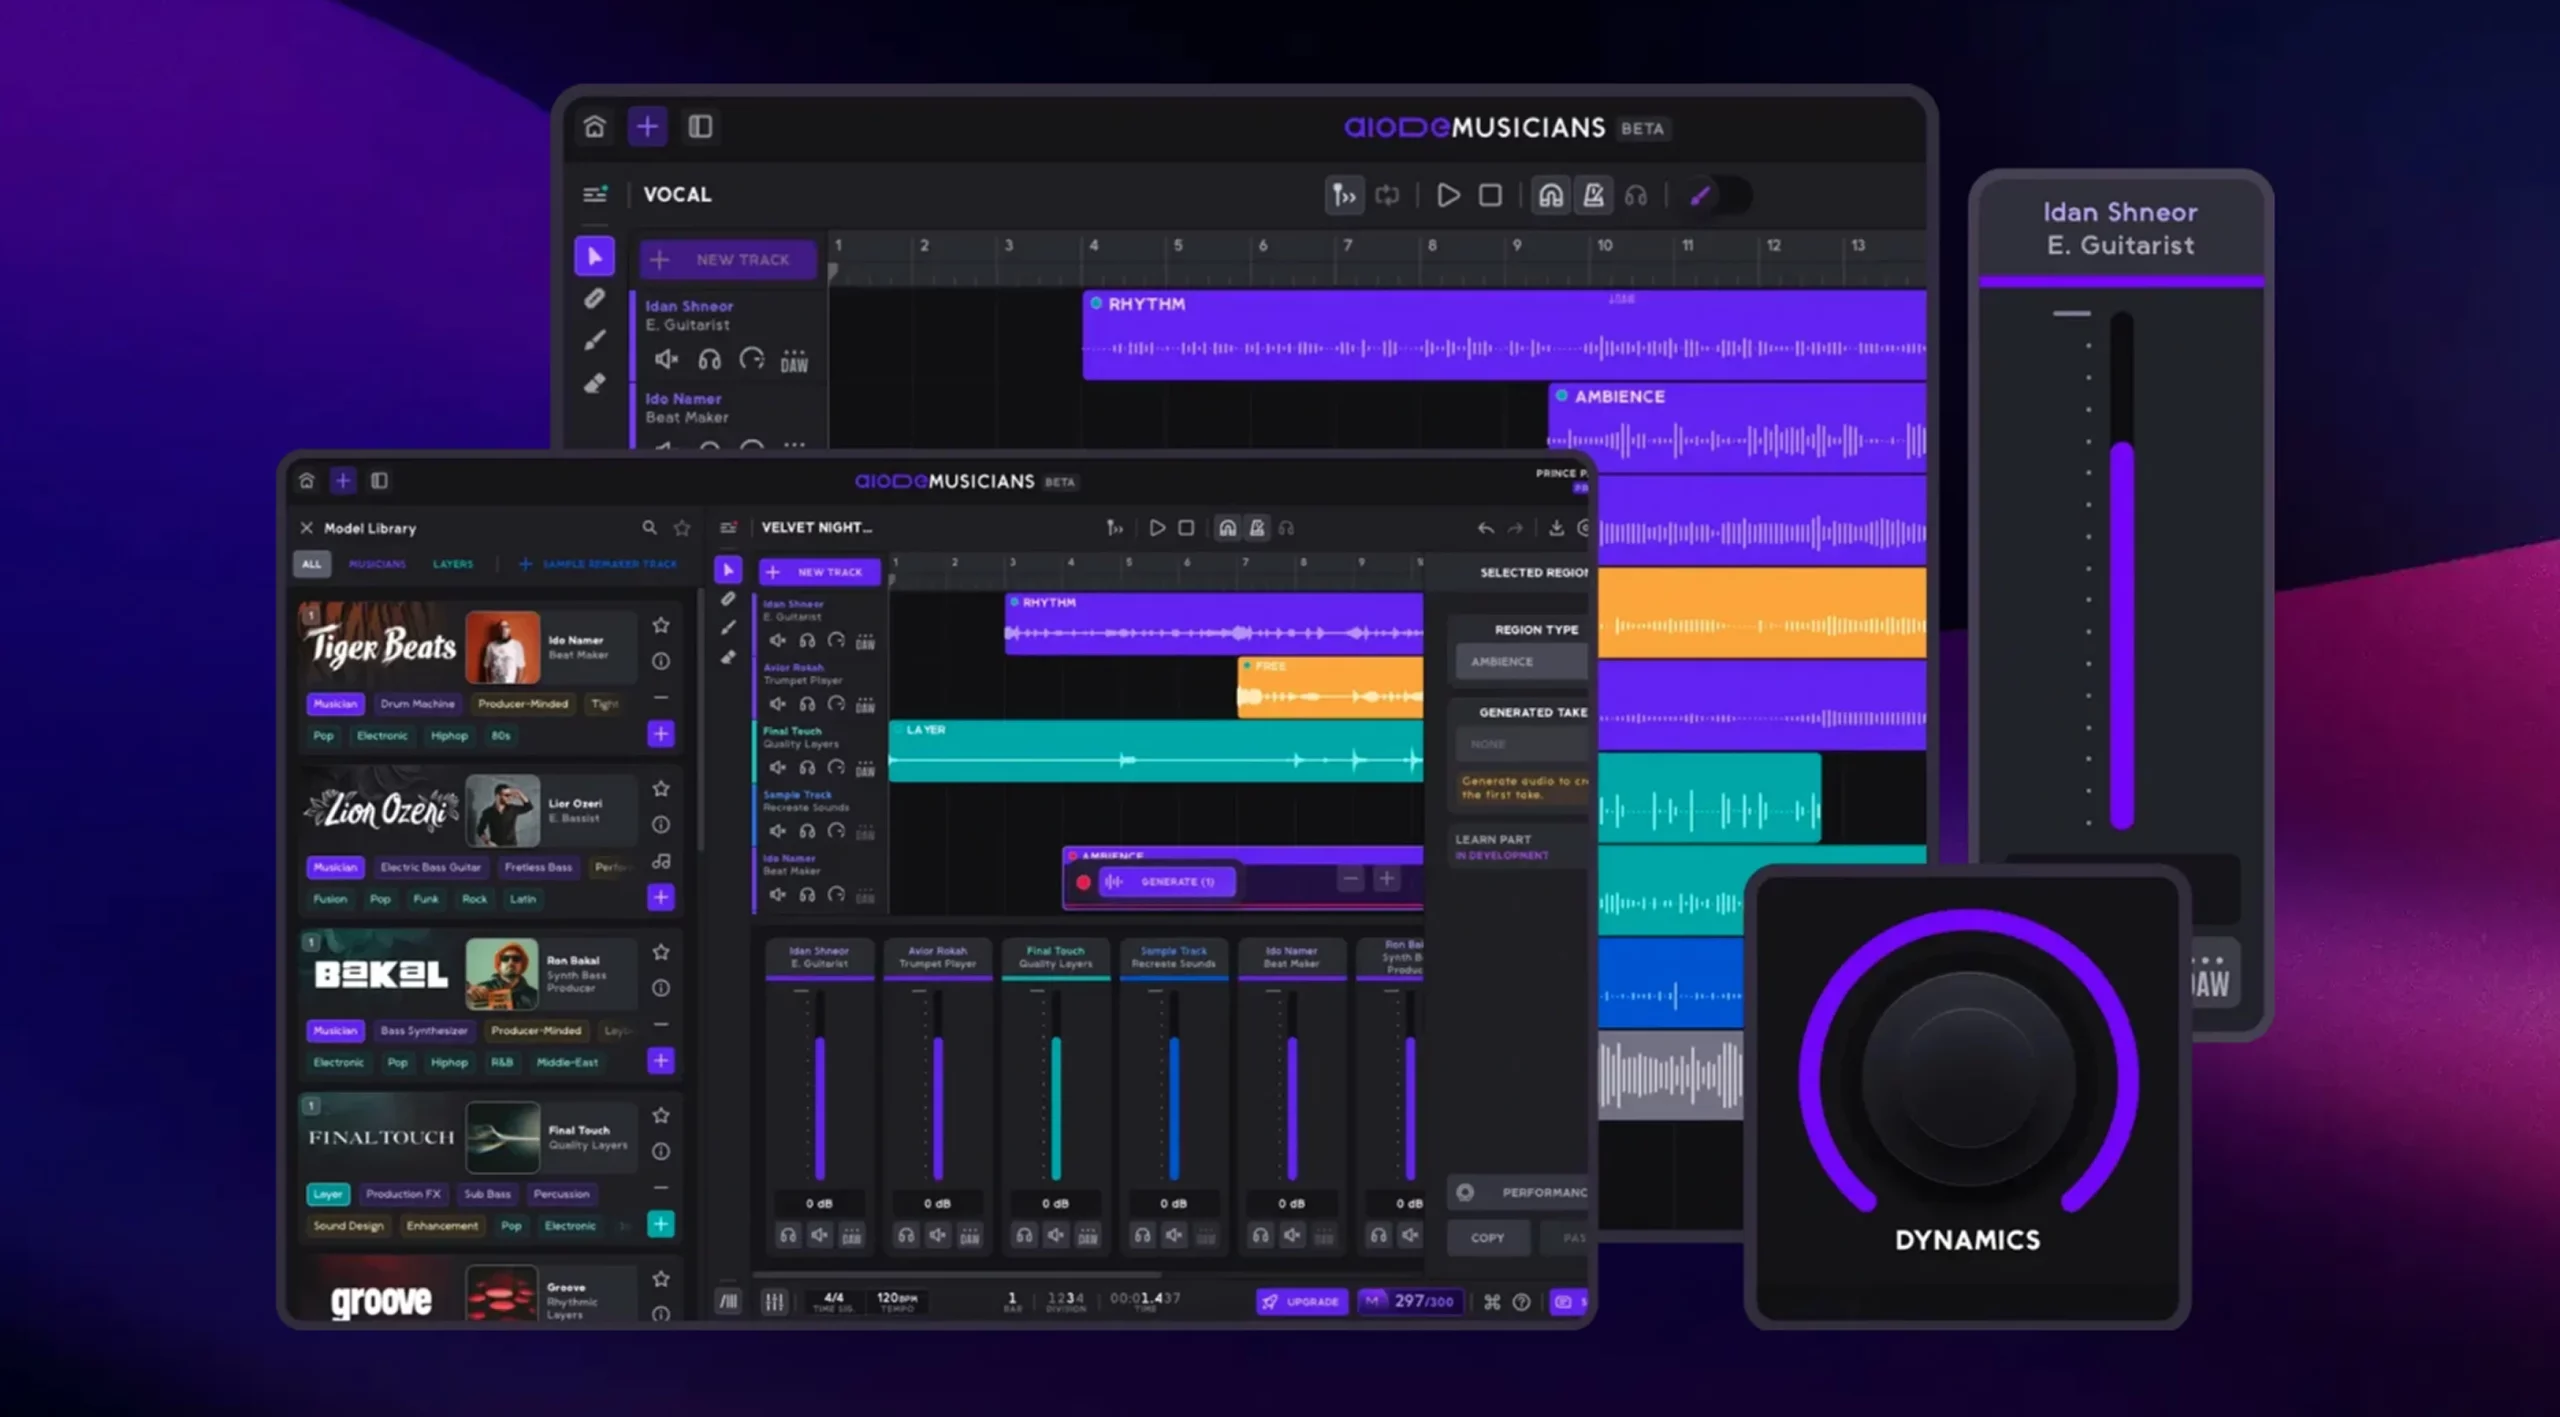Open the mixer sliders icon in the bottom bar

click(774, 1301)
